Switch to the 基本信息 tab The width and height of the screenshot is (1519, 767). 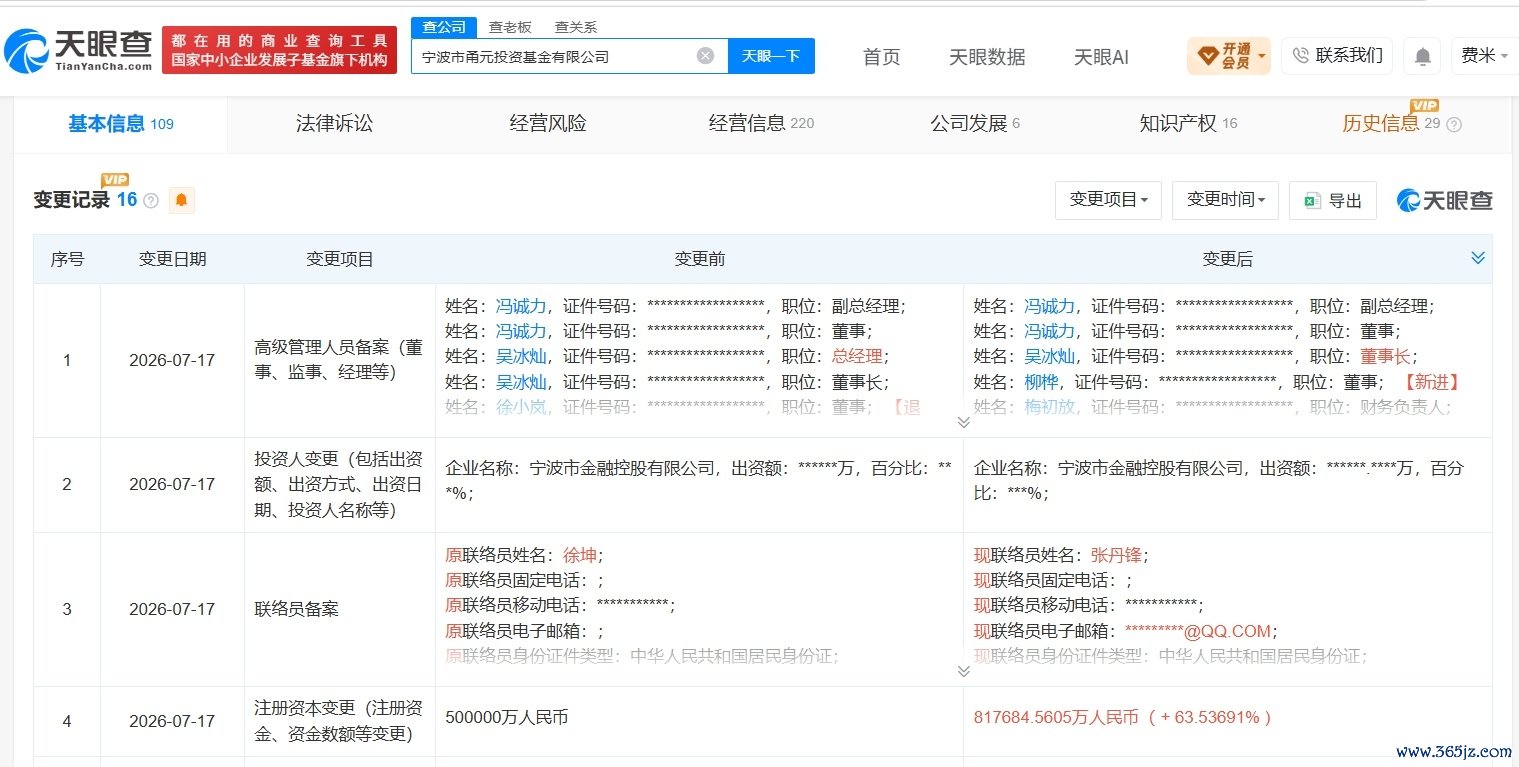click(121, 124)
